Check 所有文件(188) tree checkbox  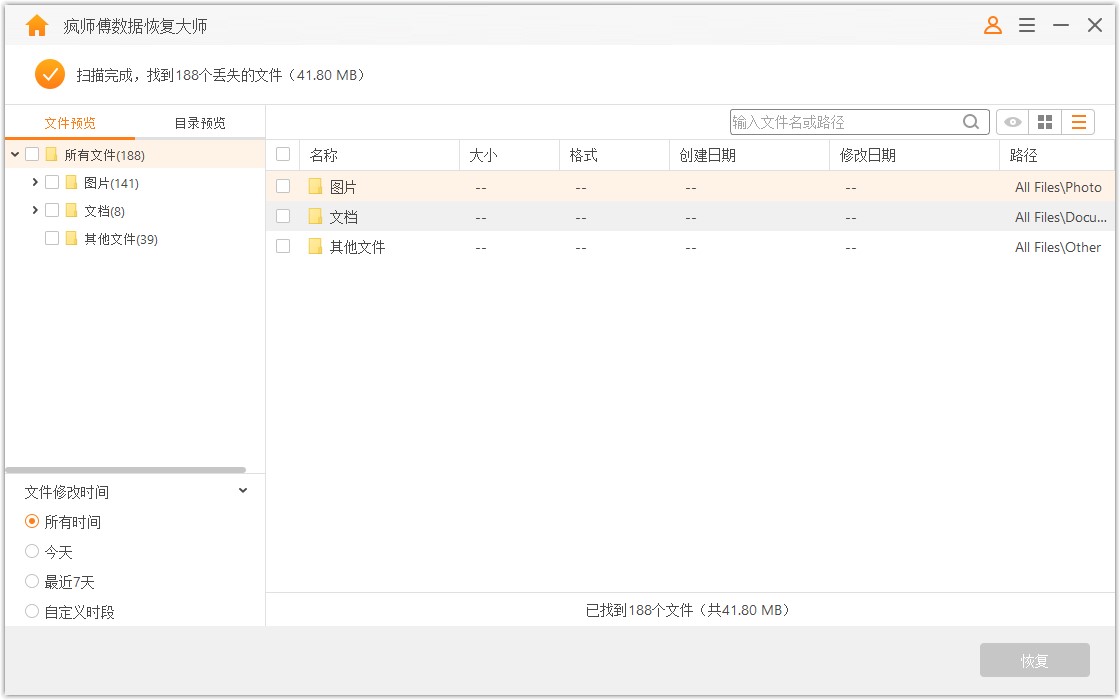point(32,154)
